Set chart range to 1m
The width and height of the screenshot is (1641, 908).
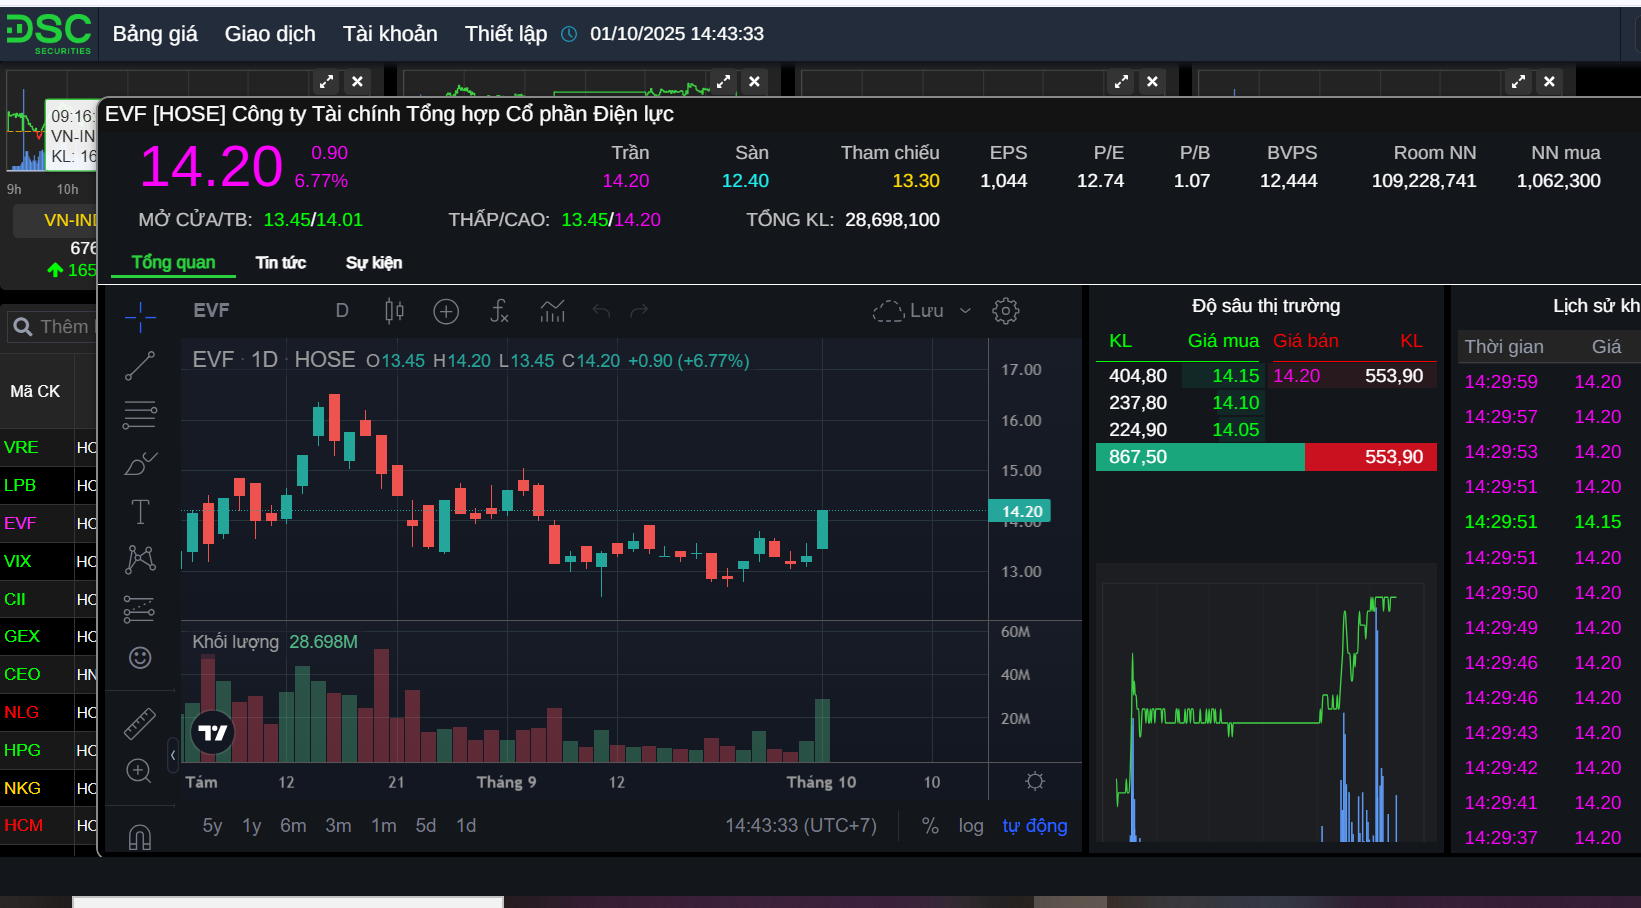[384, 826]
